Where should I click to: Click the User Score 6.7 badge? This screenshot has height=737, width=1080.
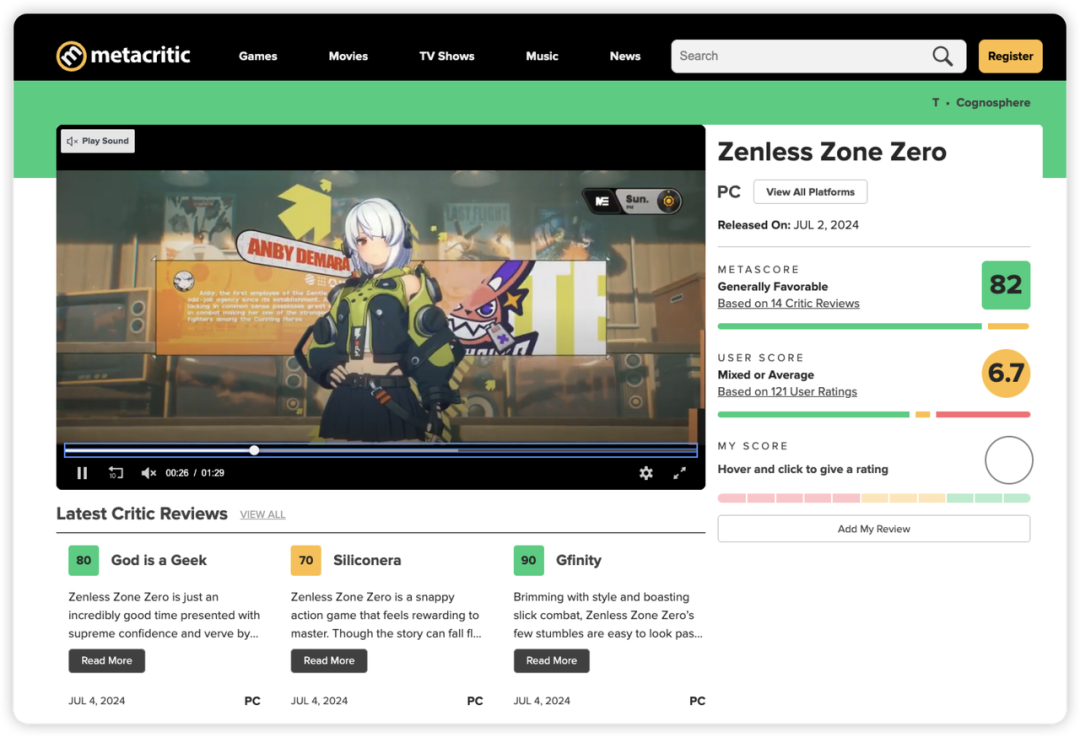(1006, 373)
